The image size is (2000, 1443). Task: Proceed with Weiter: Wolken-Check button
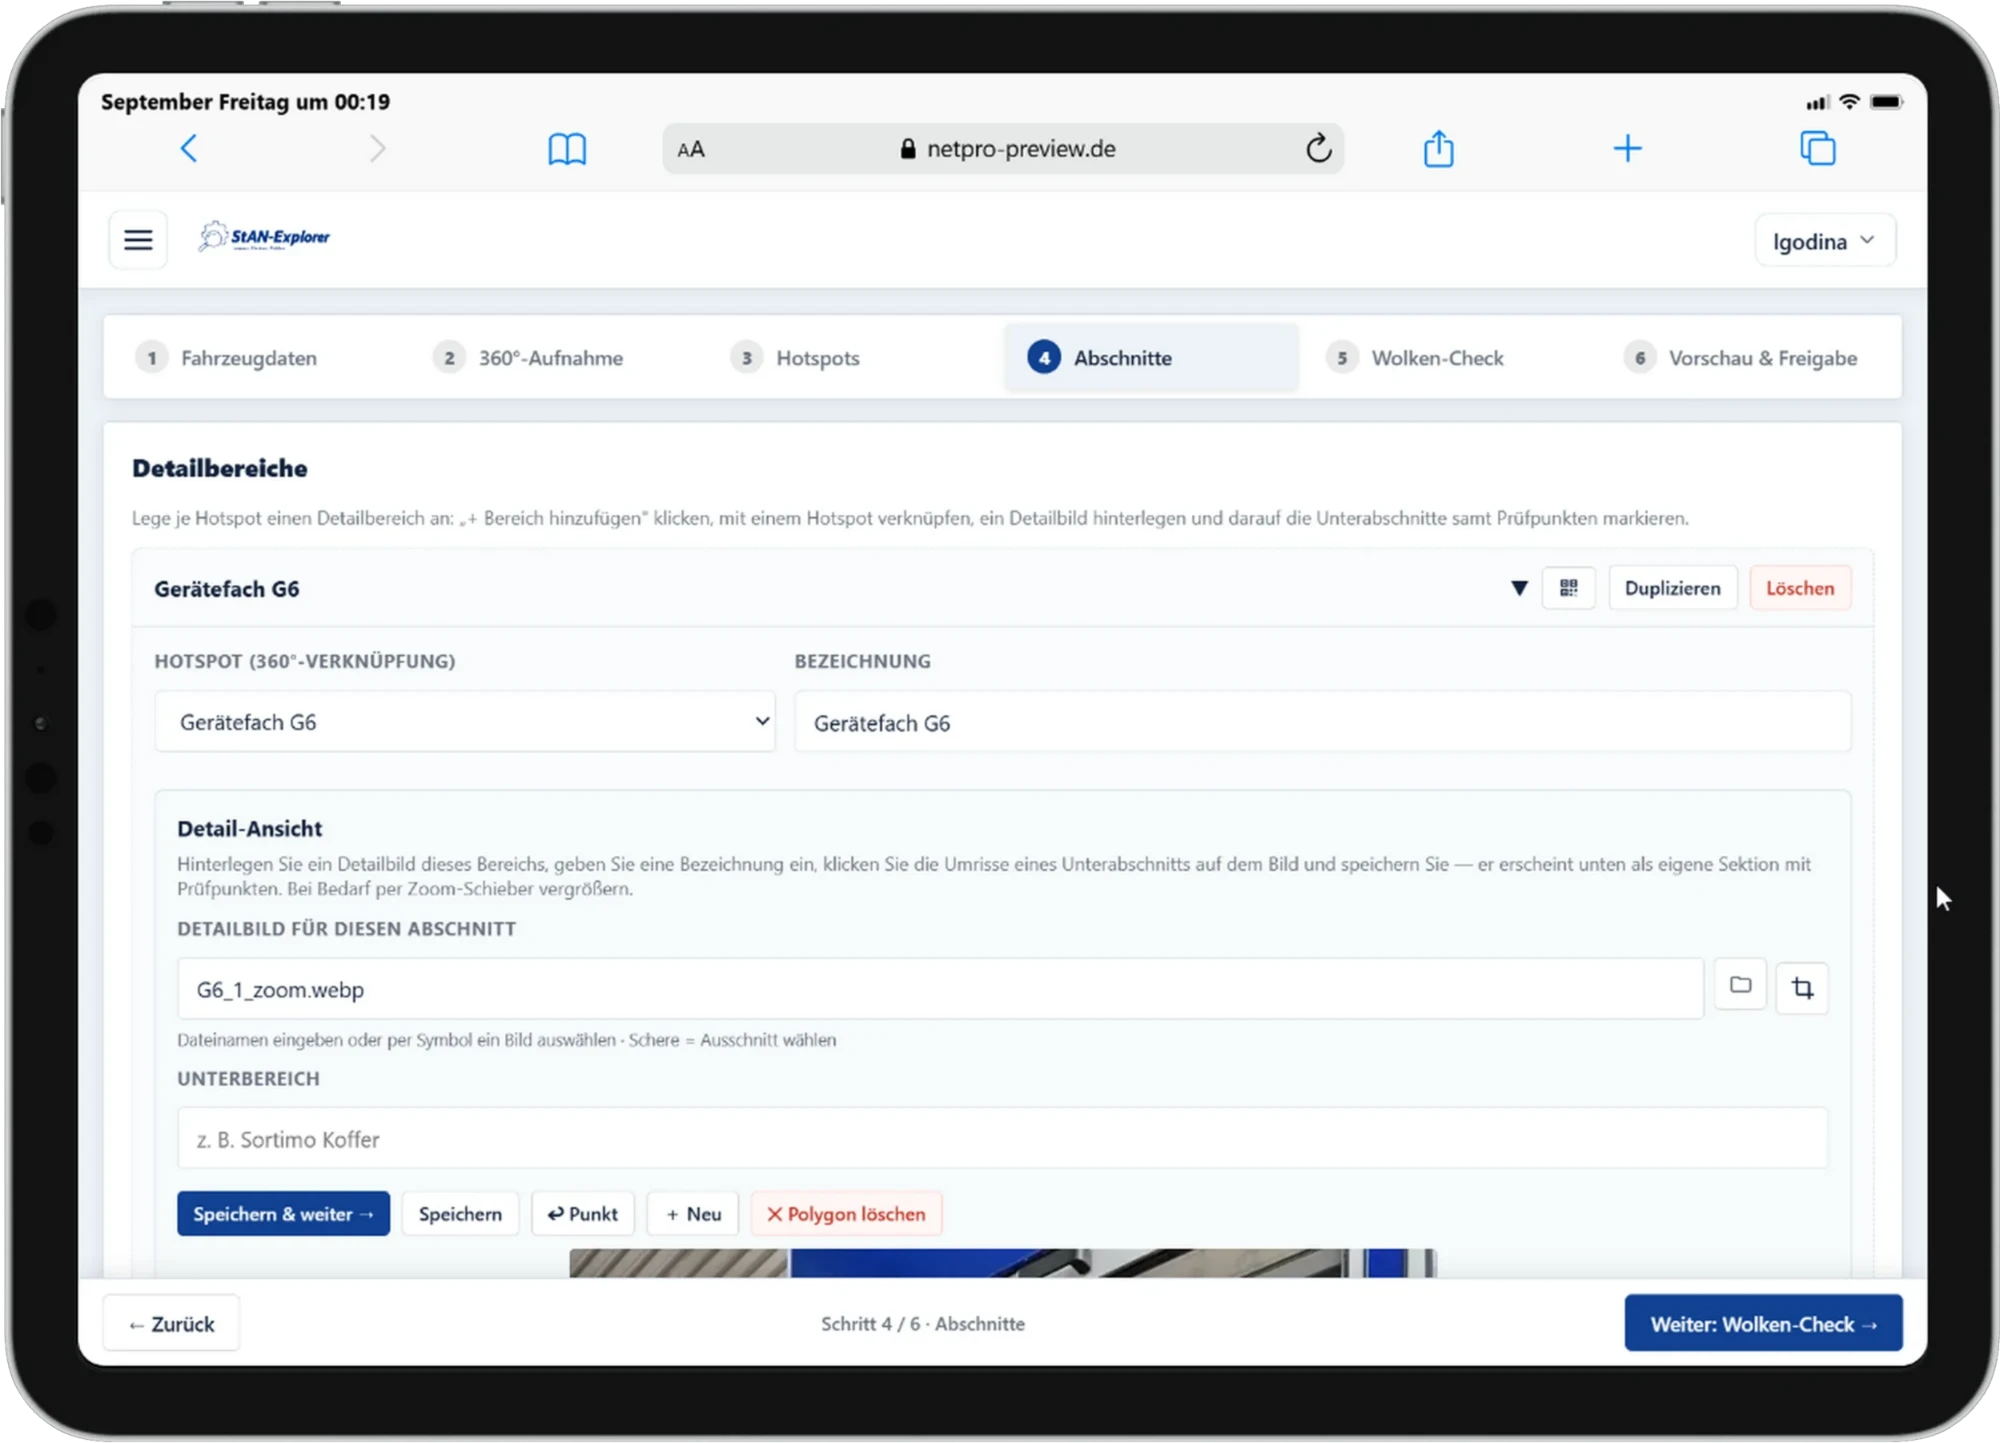coord(1763,1324)
